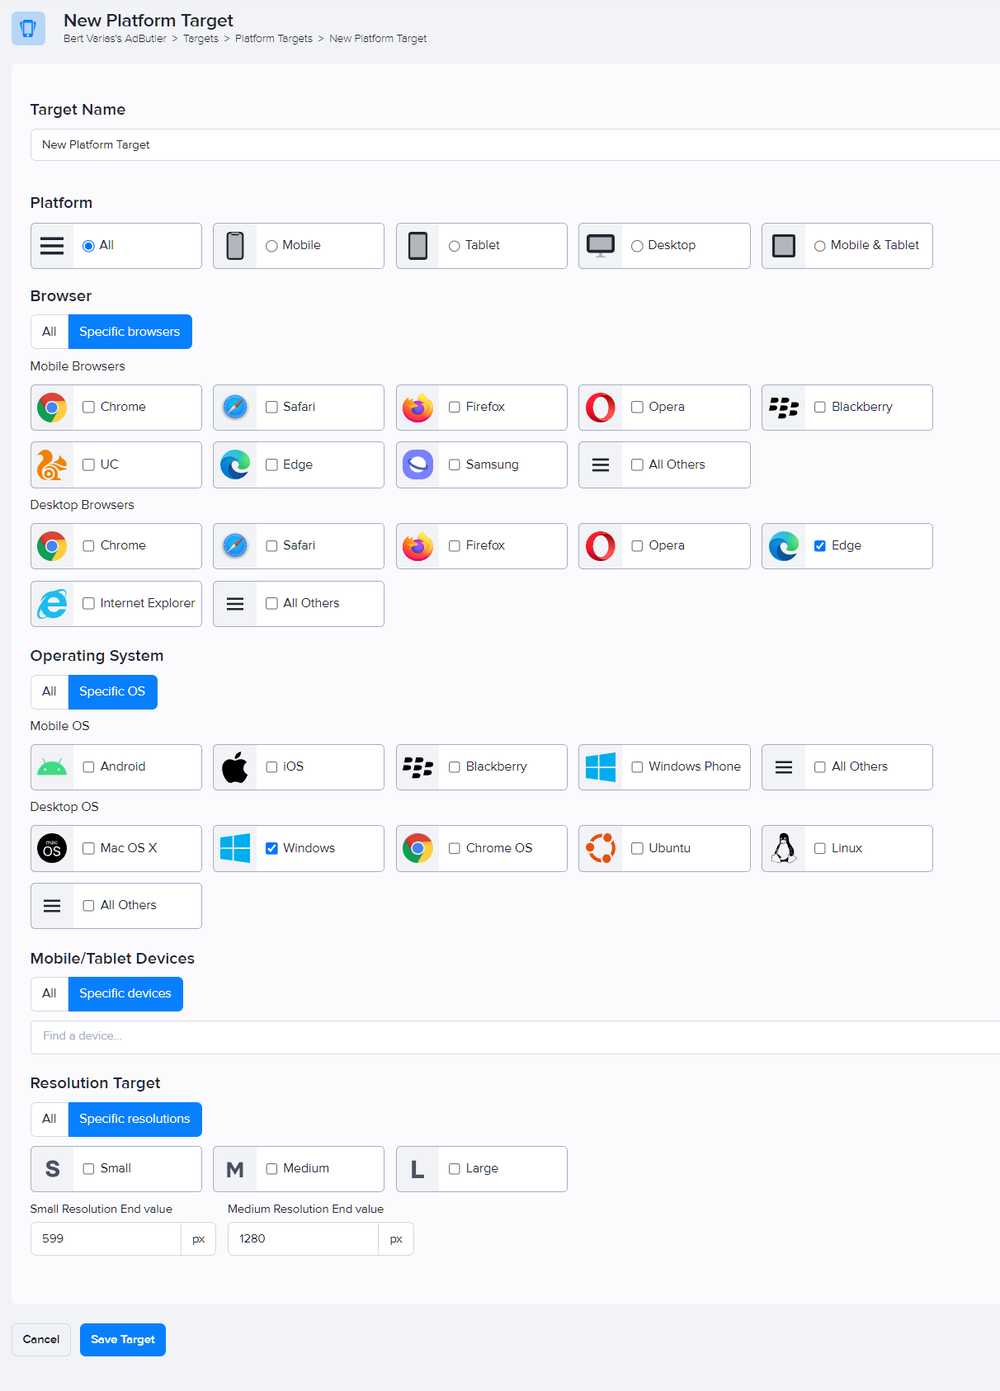The width and height of the screenshot is (1000, 1391).
Task: Switch Operating System setting to All
Action: 49,692
